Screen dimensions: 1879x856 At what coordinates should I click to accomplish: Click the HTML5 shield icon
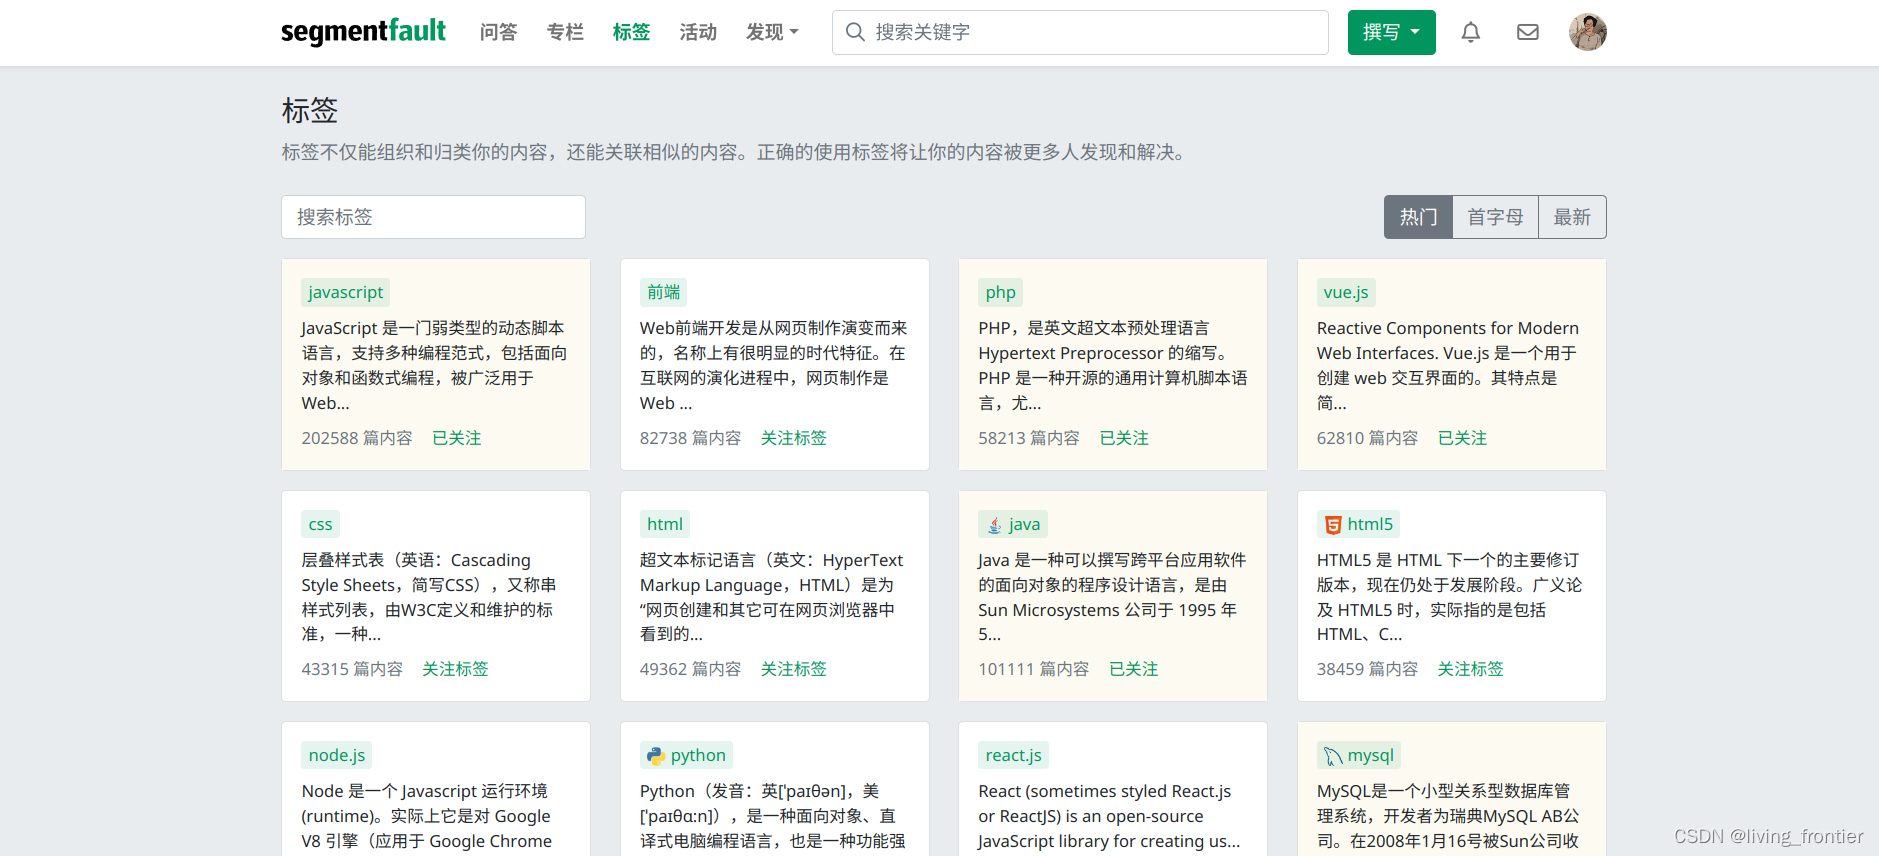[x=1332, y=525]
